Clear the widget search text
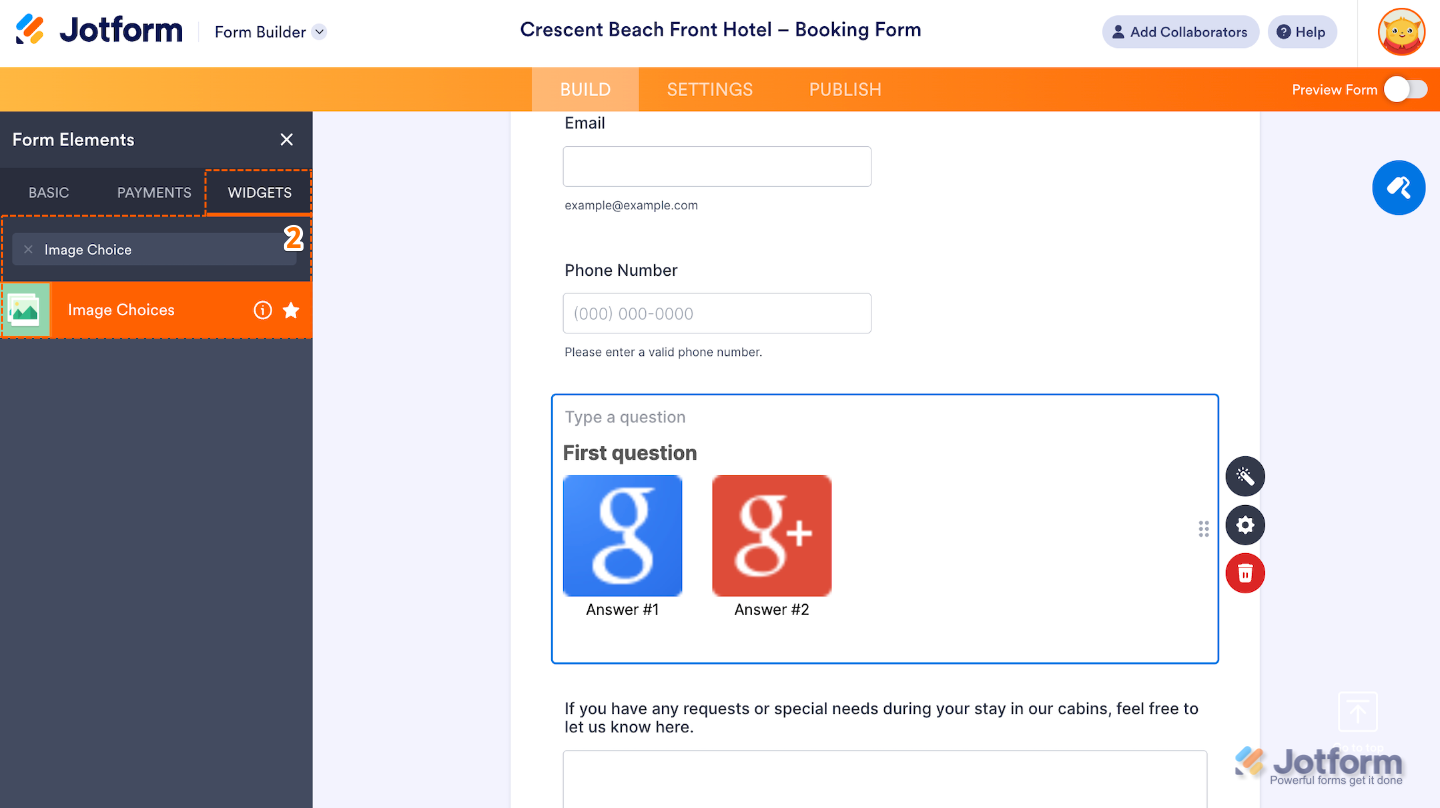Image resolution: width=1440 pixels, height=808 pixels. point(28,250)
